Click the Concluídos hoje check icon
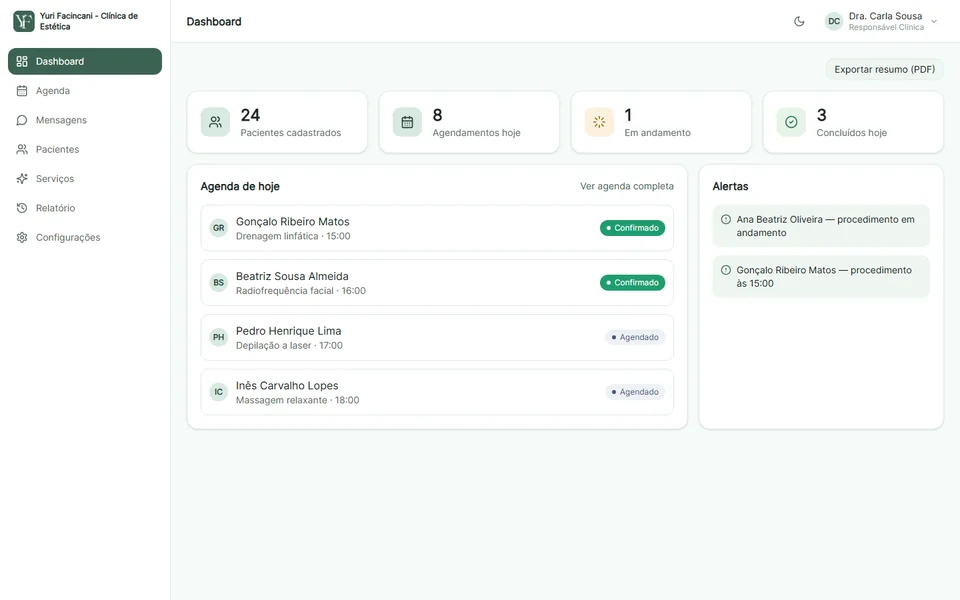960x600 pixels. coord(791,122)
